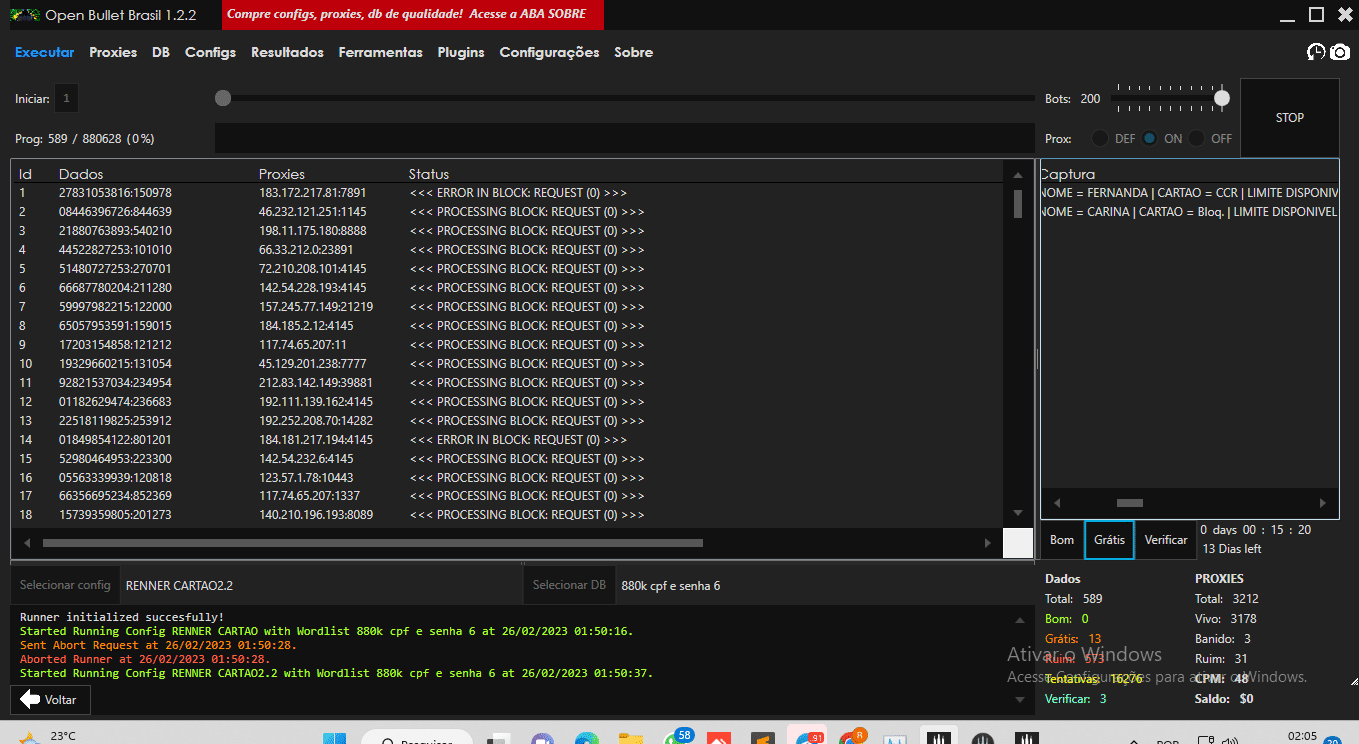The image size is (1359, 744).
Task: Open the Sobre tab
Action: pos(633,52)
